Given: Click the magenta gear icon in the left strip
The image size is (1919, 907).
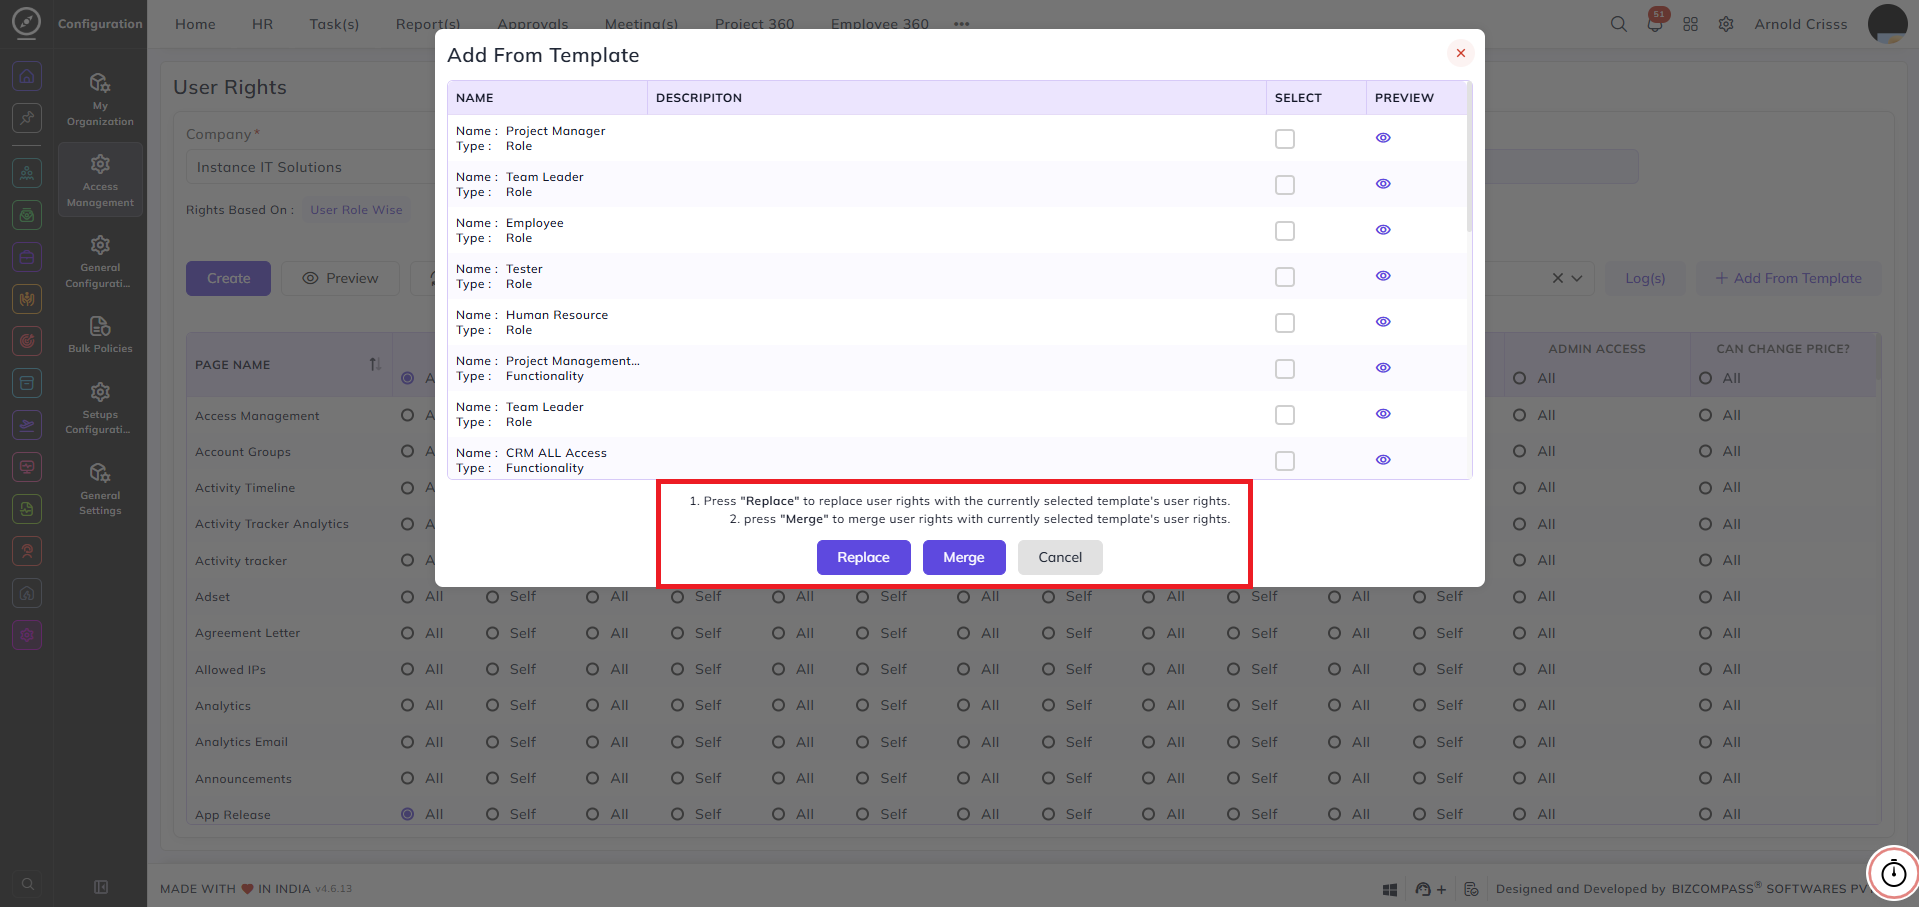Looking at the screenshot, I should click(27, 634).
